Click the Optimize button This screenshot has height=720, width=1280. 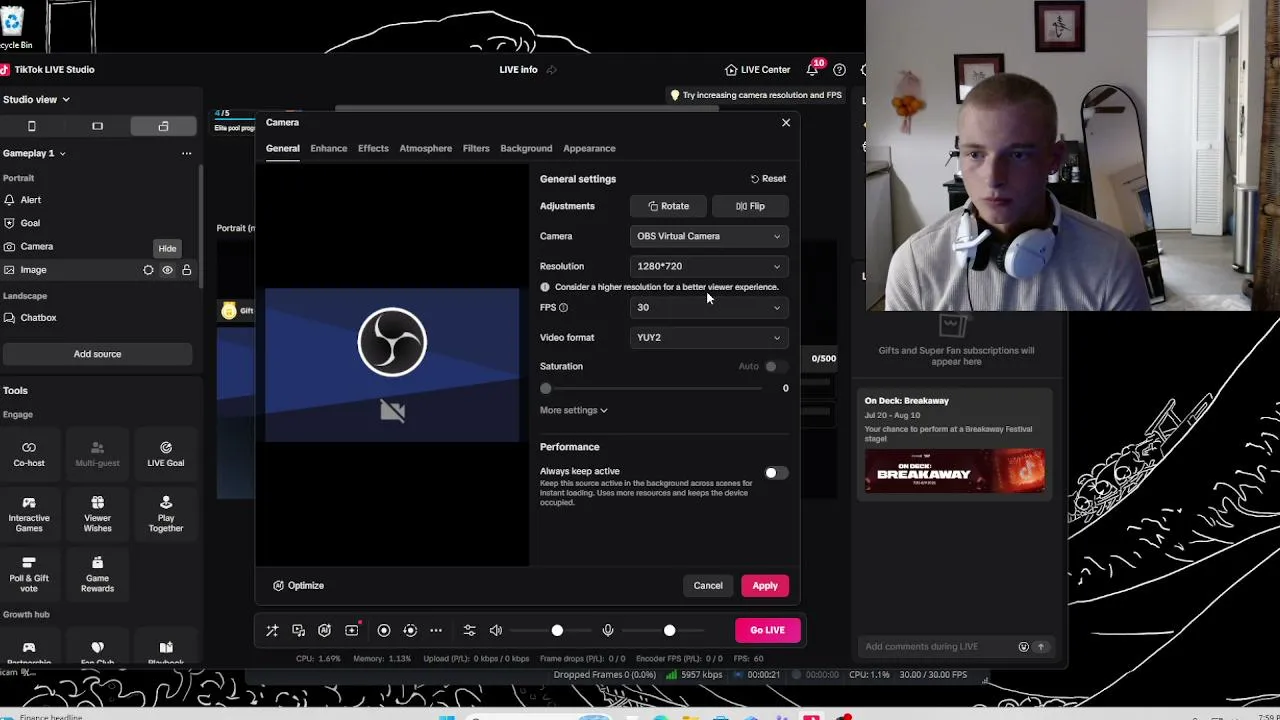(298, 586)
